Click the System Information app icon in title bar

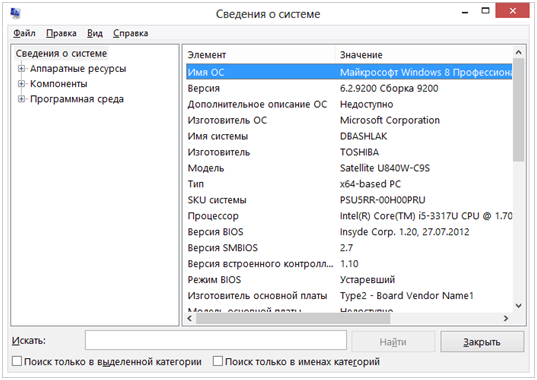point(15,13)
